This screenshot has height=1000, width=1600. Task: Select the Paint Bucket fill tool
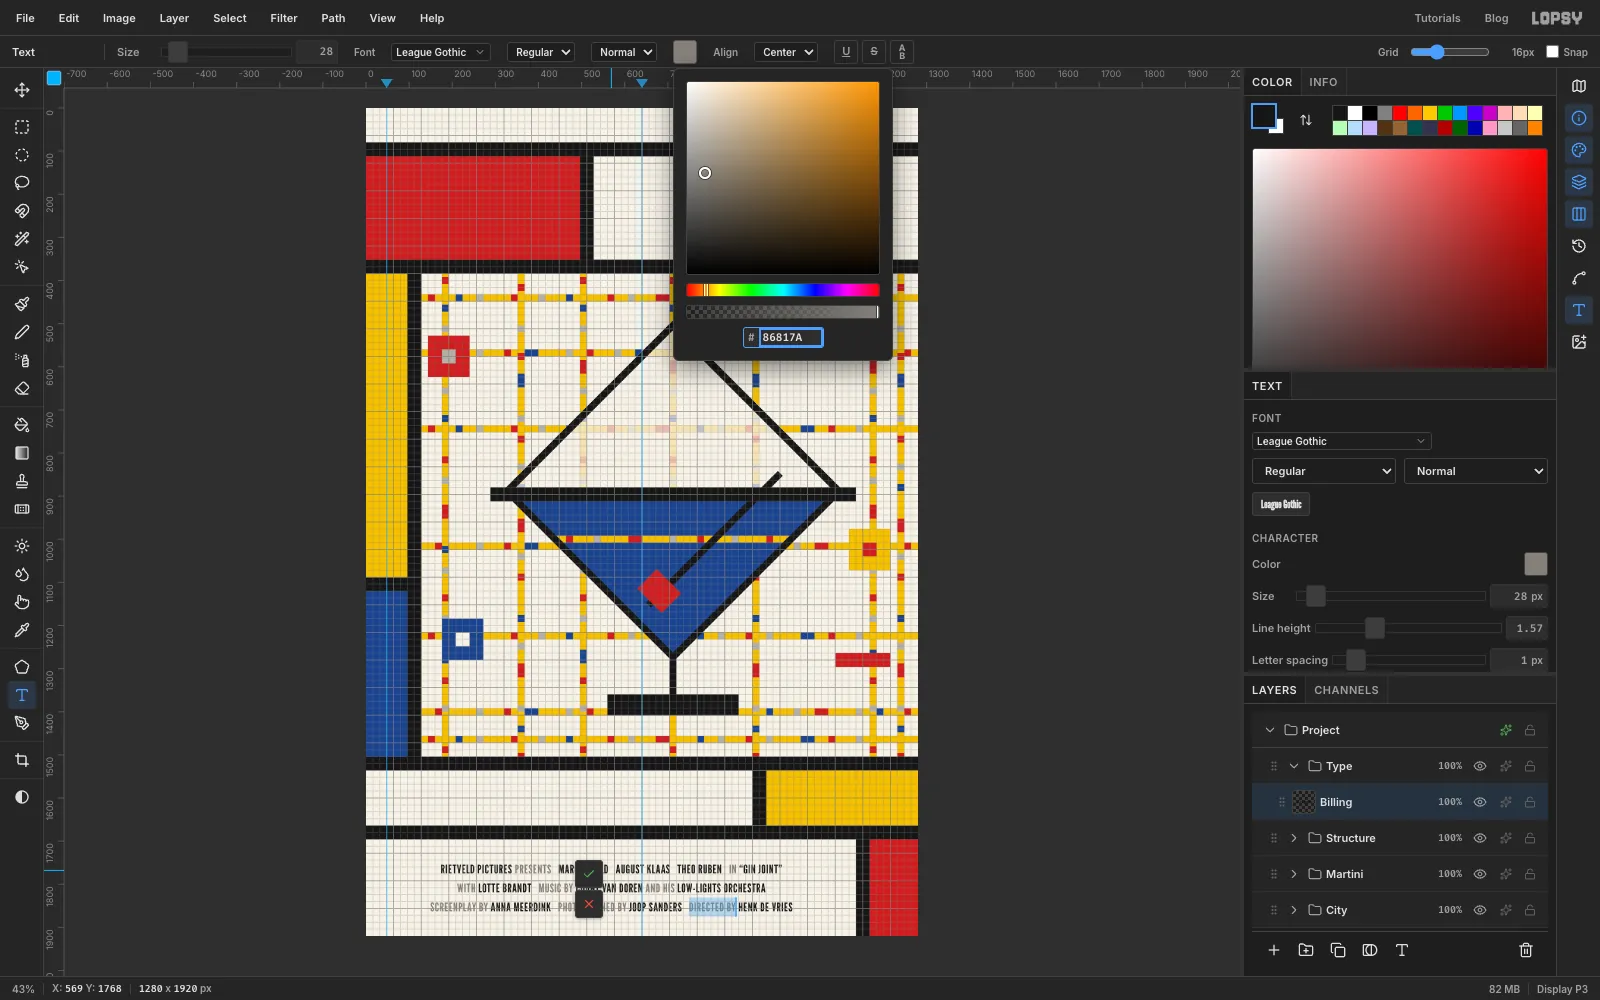point(22,425)
